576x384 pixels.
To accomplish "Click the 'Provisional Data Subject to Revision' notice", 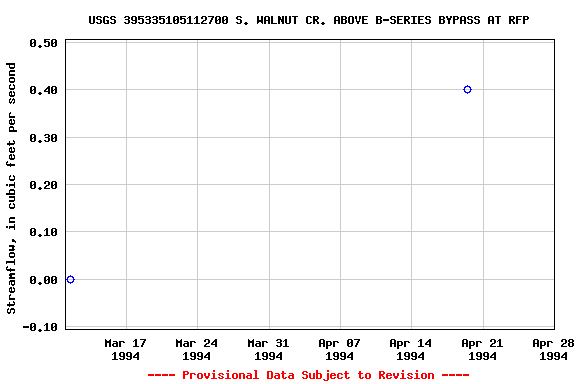I will point(309,375).
